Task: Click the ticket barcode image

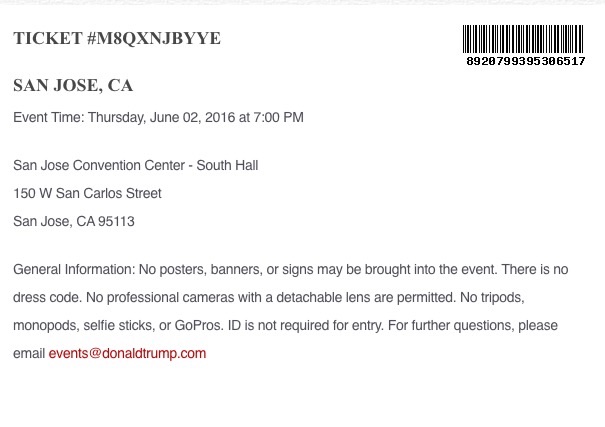Action: 523,39
